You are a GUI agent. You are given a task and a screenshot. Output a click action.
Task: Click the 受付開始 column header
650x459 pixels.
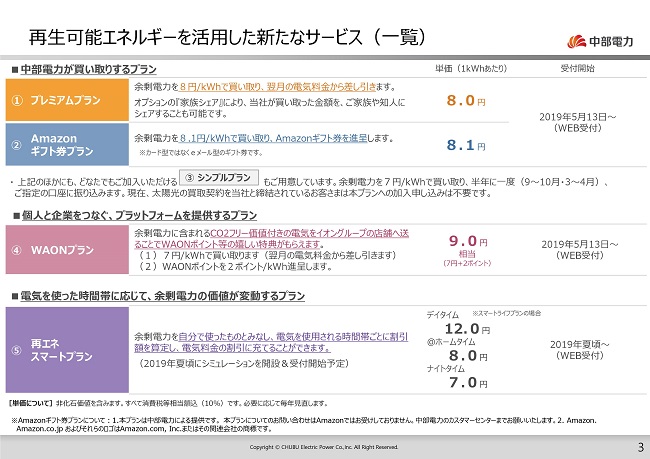[577, 68]
